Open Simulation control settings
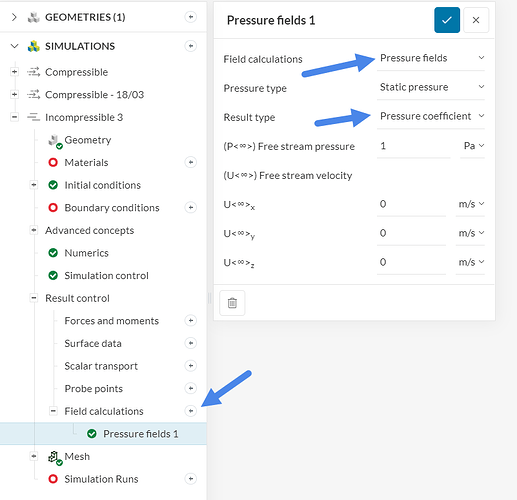517x500 pixels. click(x=106, y=276)
